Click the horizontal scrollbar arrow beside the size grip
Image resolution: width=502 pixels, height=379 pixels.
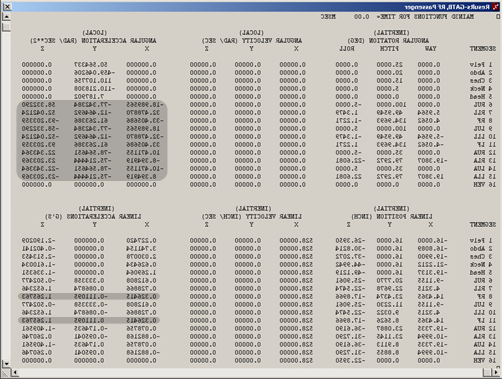[14, 372]
